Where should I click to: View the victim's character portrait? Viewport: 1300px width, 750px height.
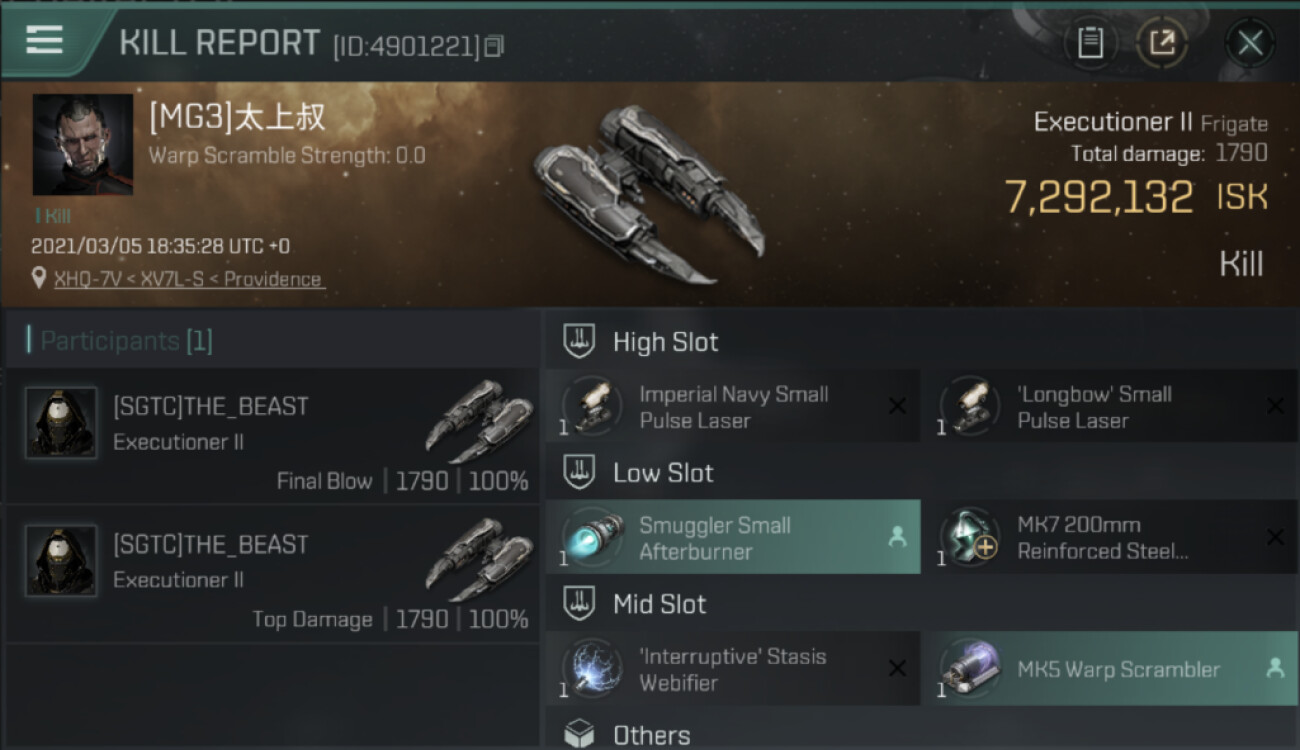pyautogui.click(x=83, y=144)
